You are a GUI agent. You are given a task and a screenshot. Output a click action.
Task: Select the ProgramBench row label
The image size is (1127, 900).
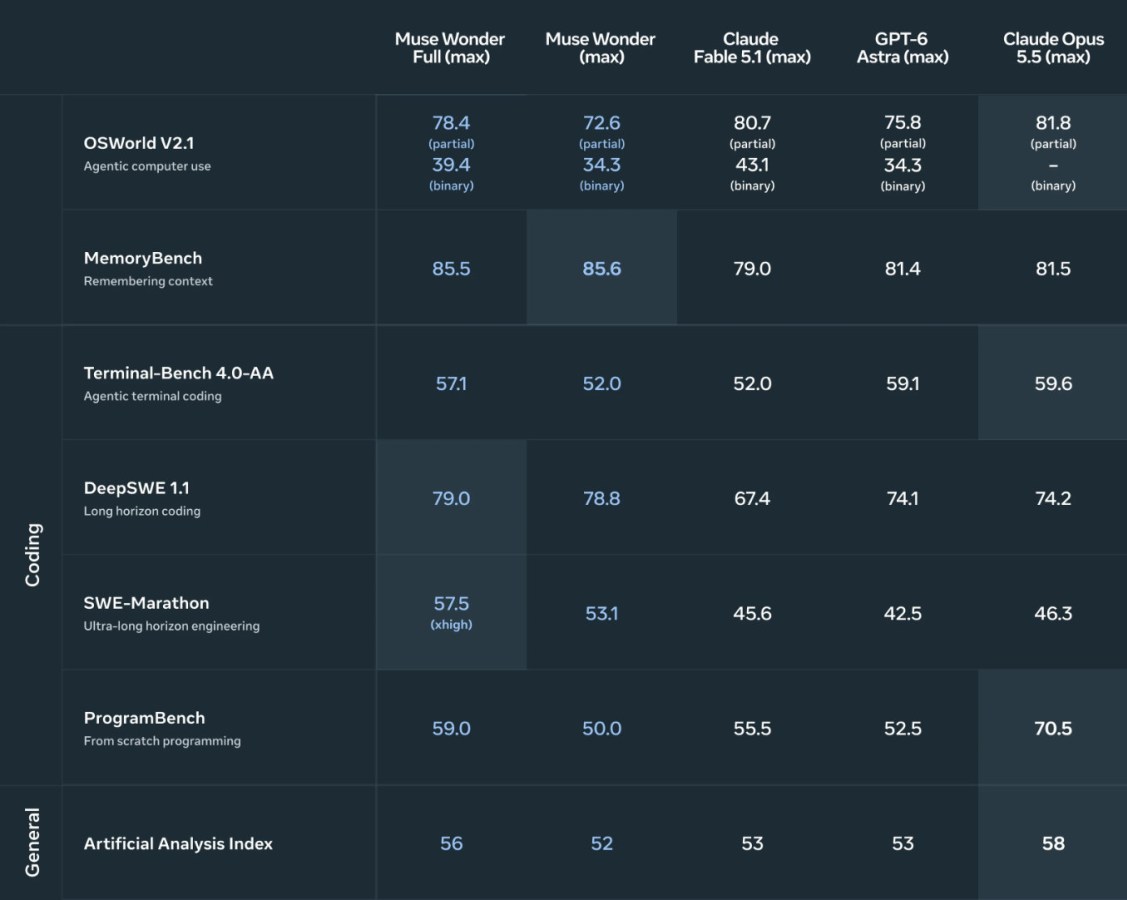point(144,718)
